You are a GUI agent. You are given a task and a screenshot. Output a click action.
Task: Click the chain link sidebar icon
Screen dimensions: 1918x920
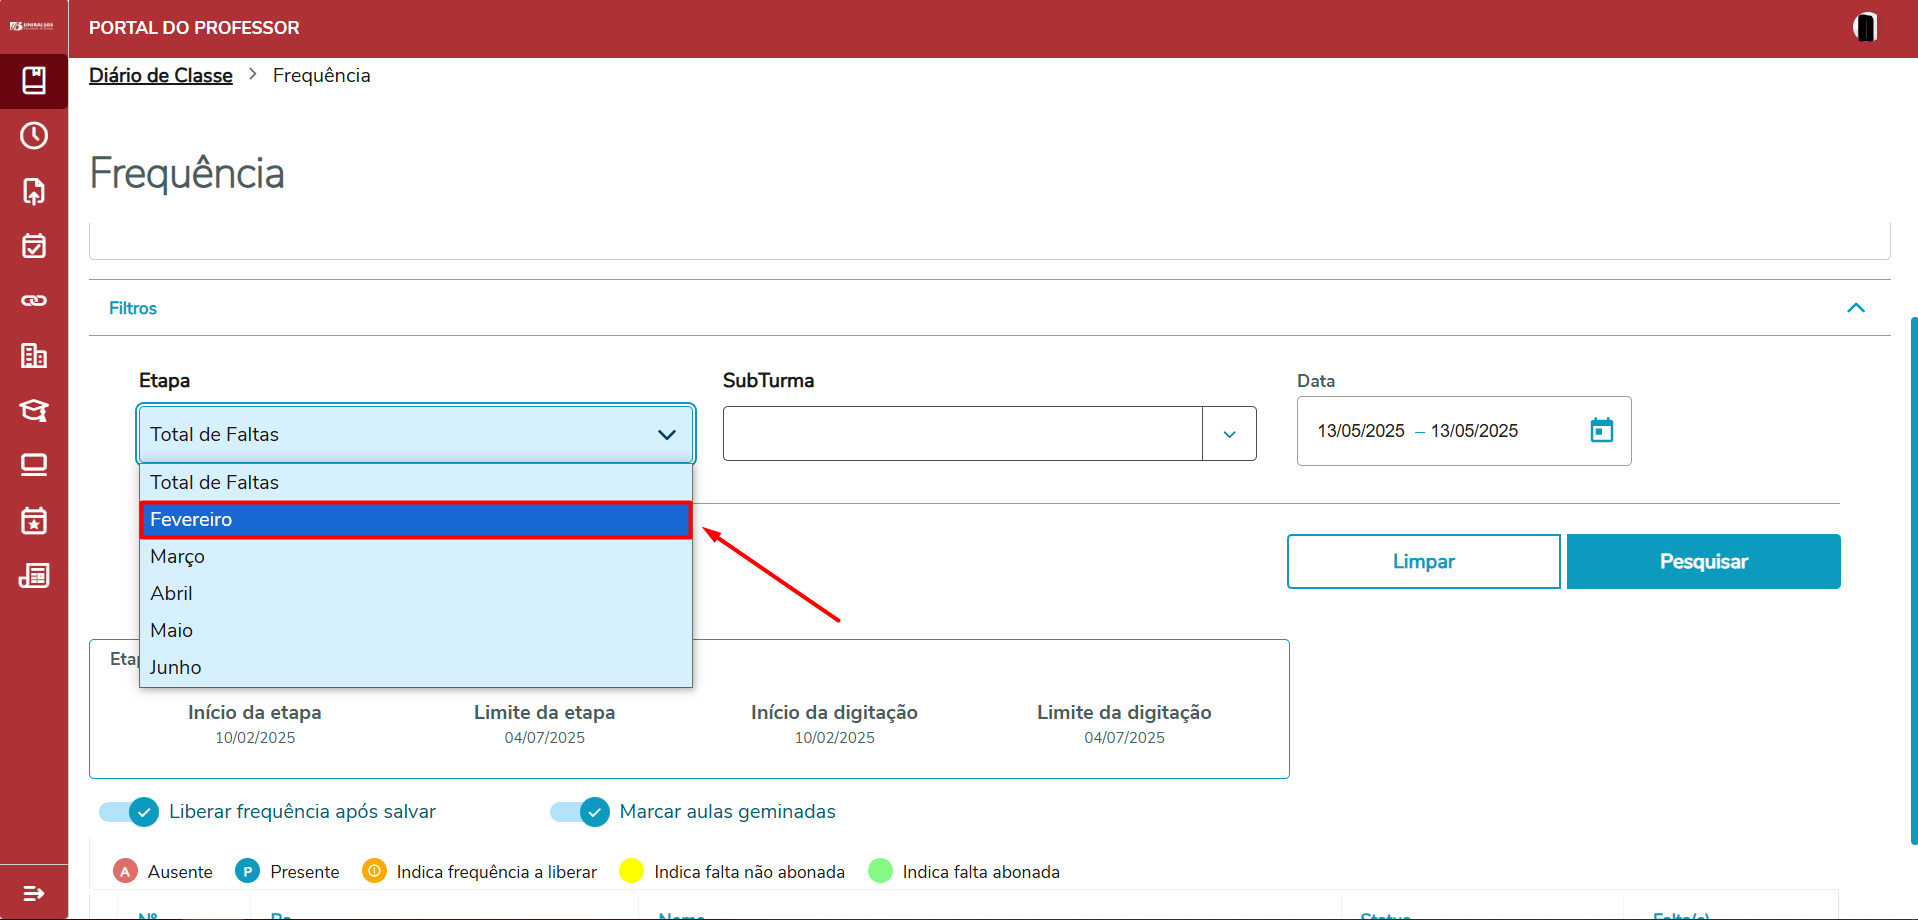pyautogui.click(x=34, y=301)
